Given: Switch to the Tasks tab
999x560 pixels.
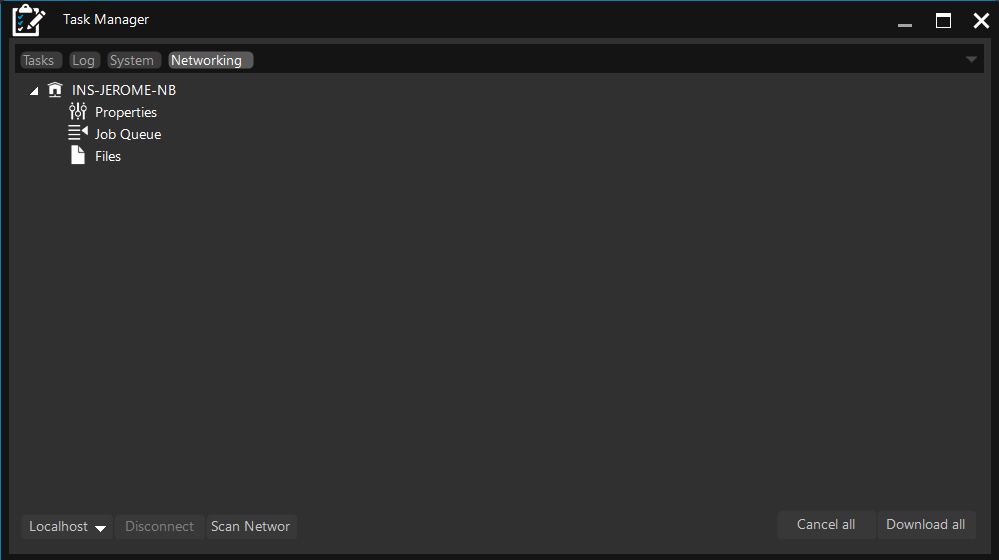Looking at the screenshot, I should click(38, 61).
